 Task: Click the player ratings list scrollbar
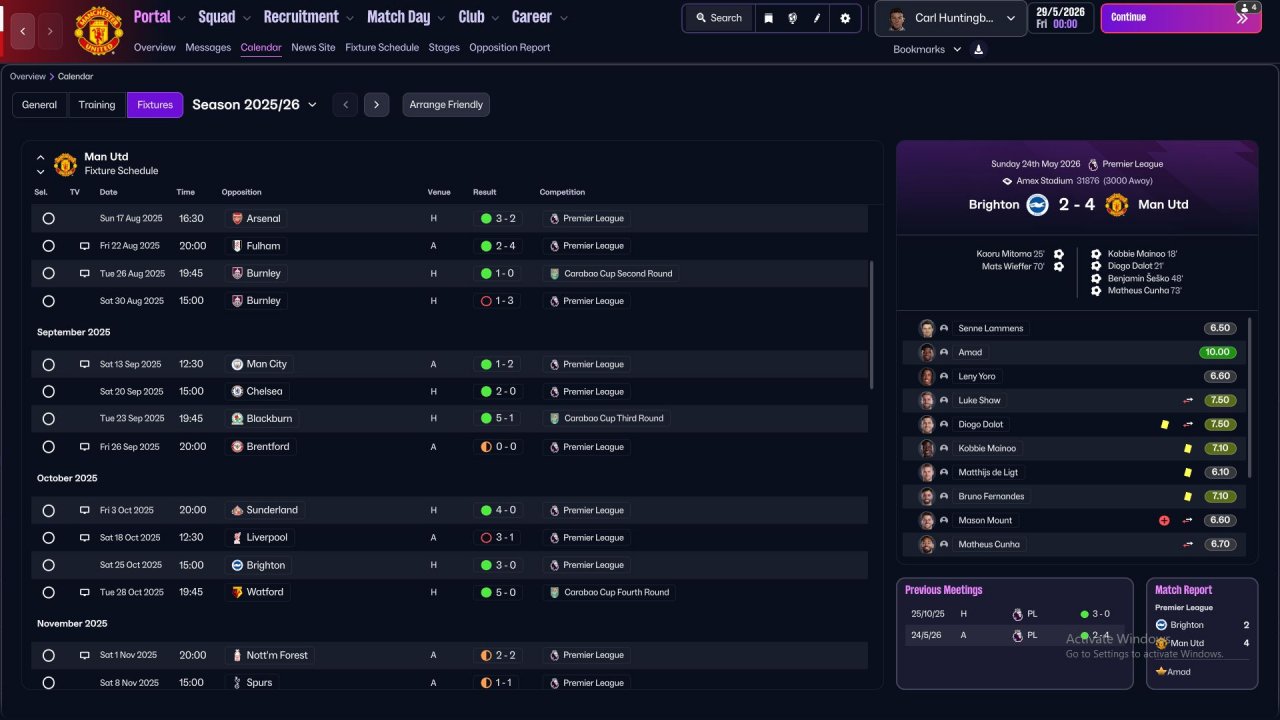(1250, 397)
